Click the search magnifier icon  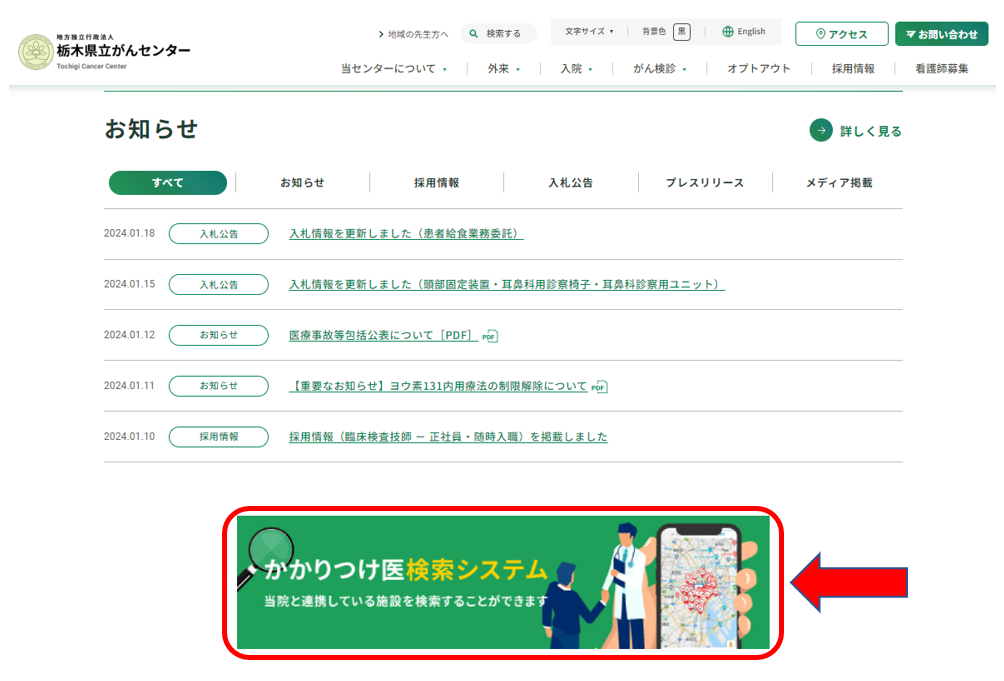point(473,33)
